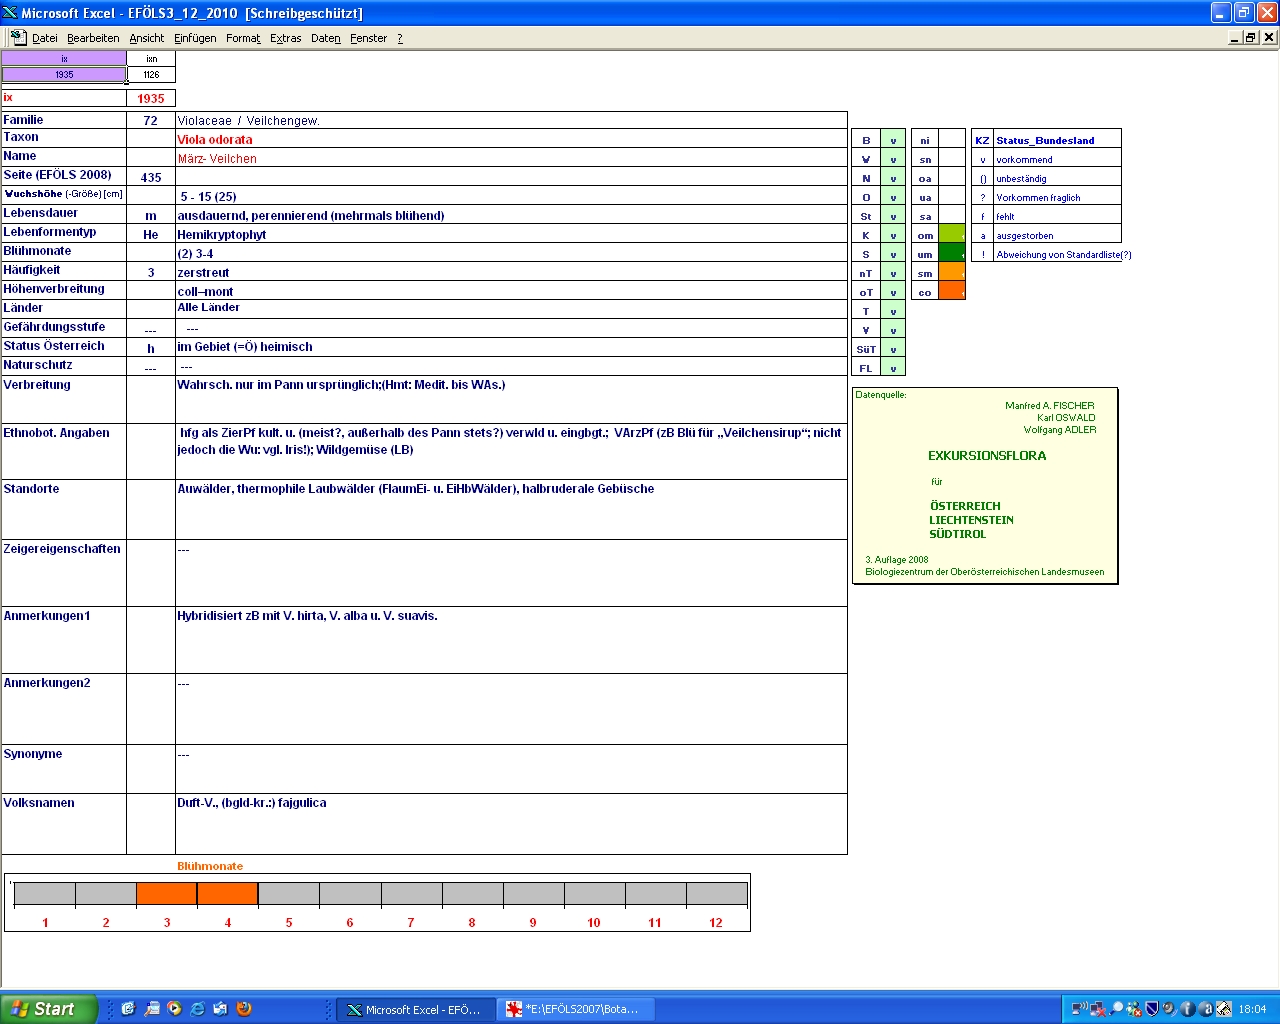The width and height of the screenshot is (1280, 1024).
Task: Launch Internet Explorer from the quick launch bar
Action: 197,1009
